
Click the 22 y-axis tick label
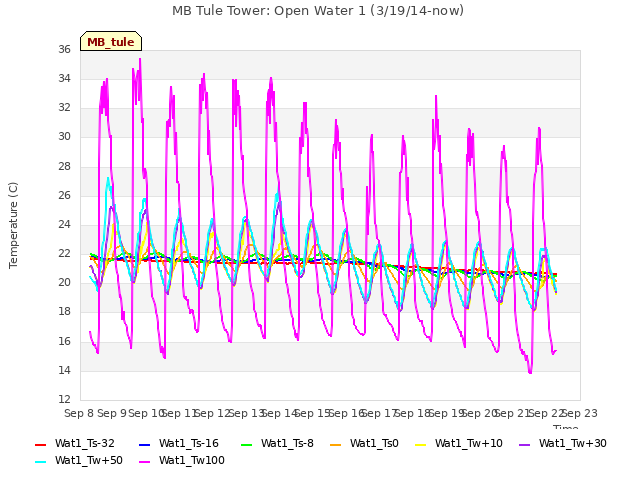[x=64, y=254]
